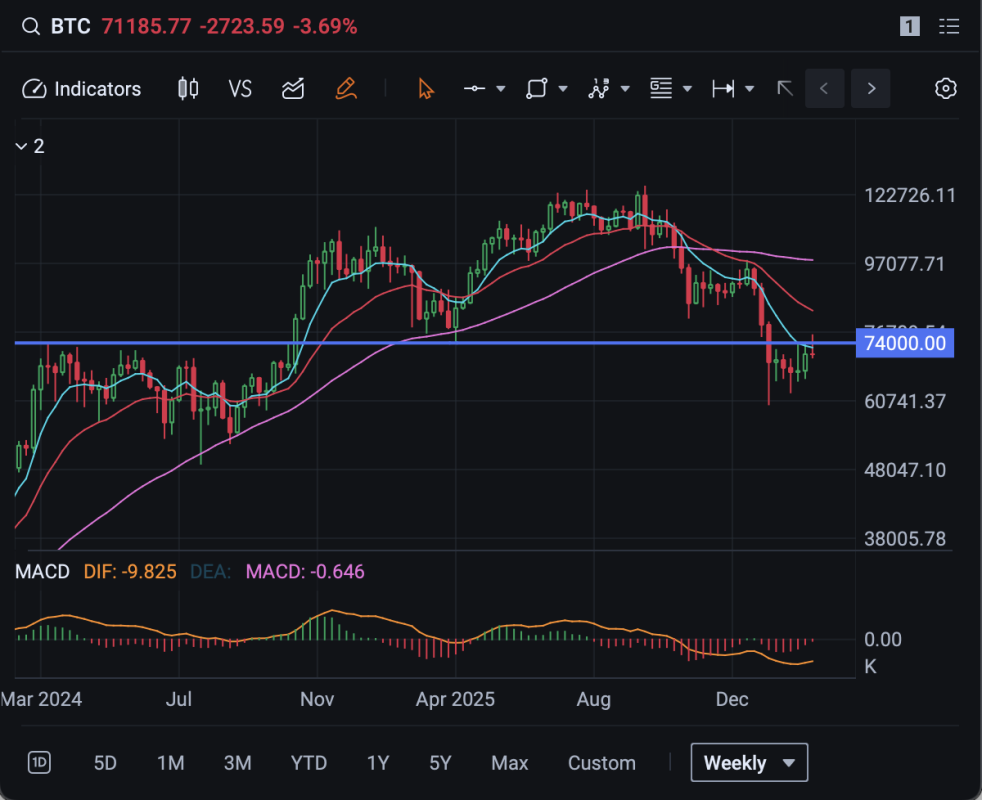This screenshot has width=982, height=800.
Task: Toggle the orange drawing pencil tool
Action: point(346,89)
